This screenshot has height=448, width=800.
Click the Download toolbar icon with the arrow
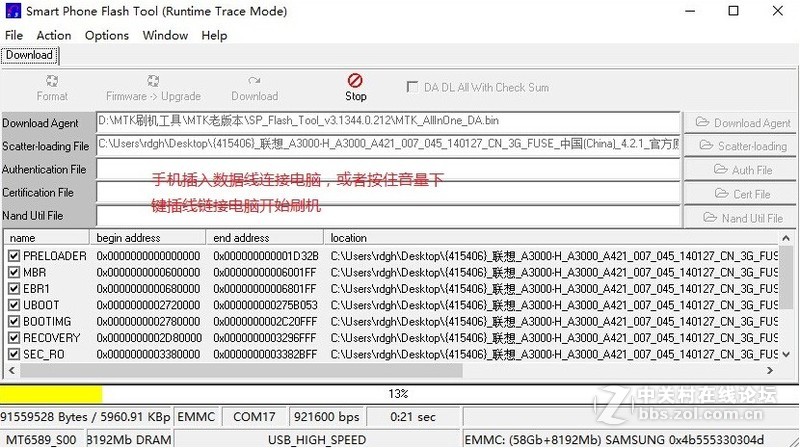[254, 81]
